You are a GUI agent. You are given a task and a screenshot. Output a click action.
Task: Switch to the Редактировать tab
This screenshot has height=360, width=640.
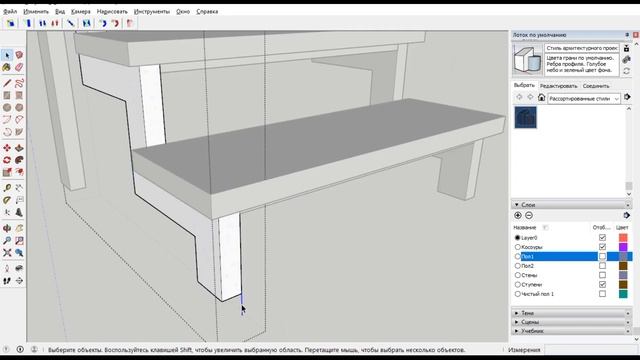pyautogui.click(x=558, y=86)
